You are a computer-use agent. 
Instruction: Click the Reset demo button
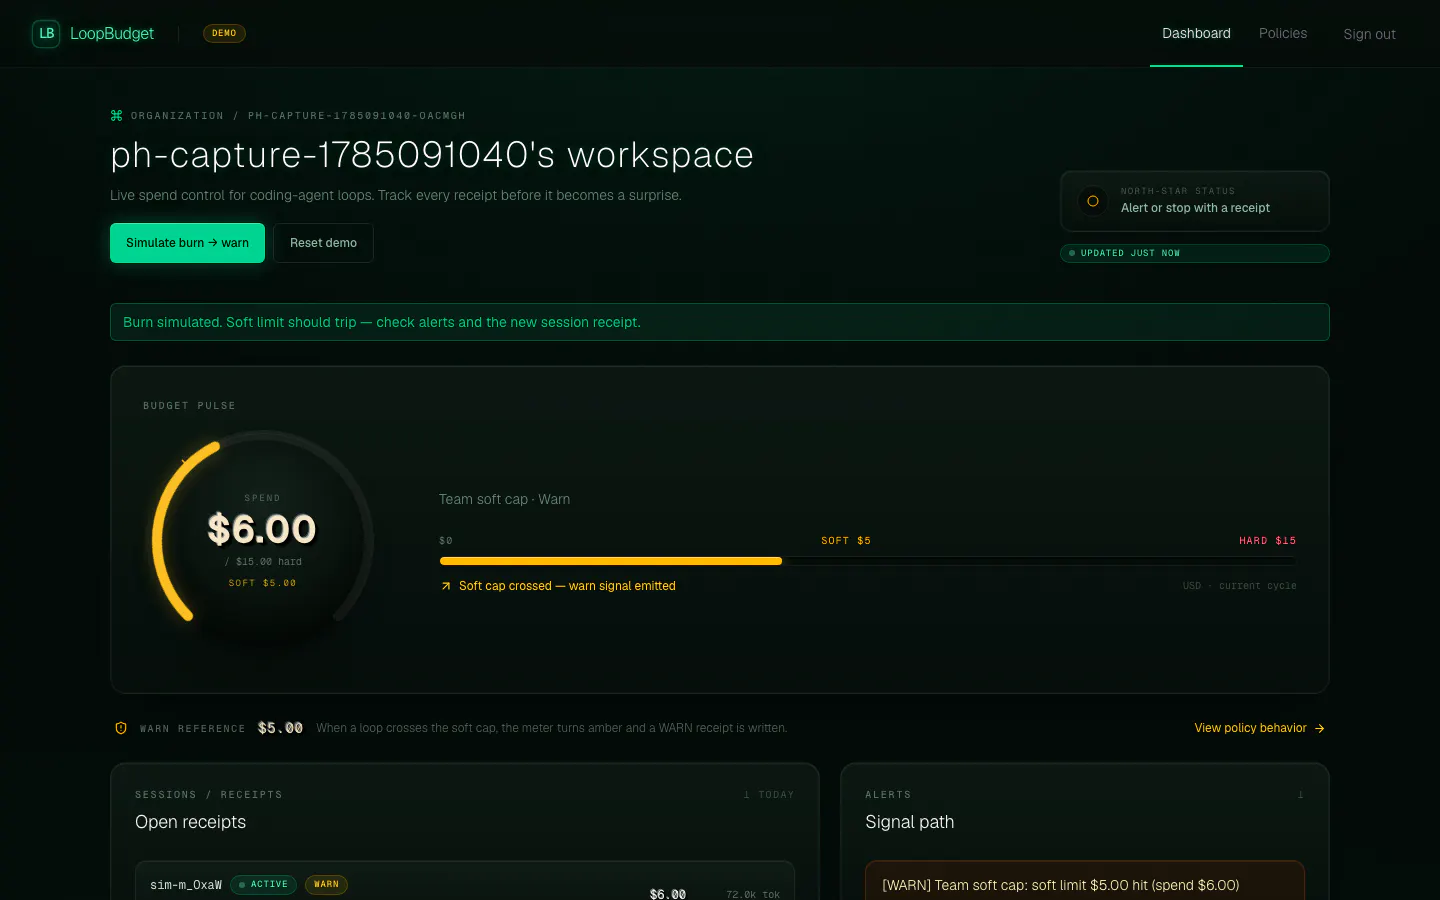coord(323,243)
